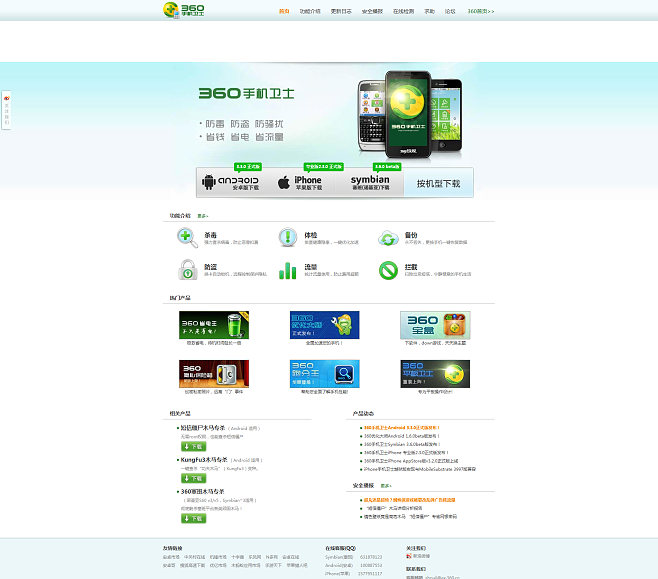Open the 安全播报 nav tab
Image resolution: width=658 pixels, height=579 pixels.
[x=372, y=11]
